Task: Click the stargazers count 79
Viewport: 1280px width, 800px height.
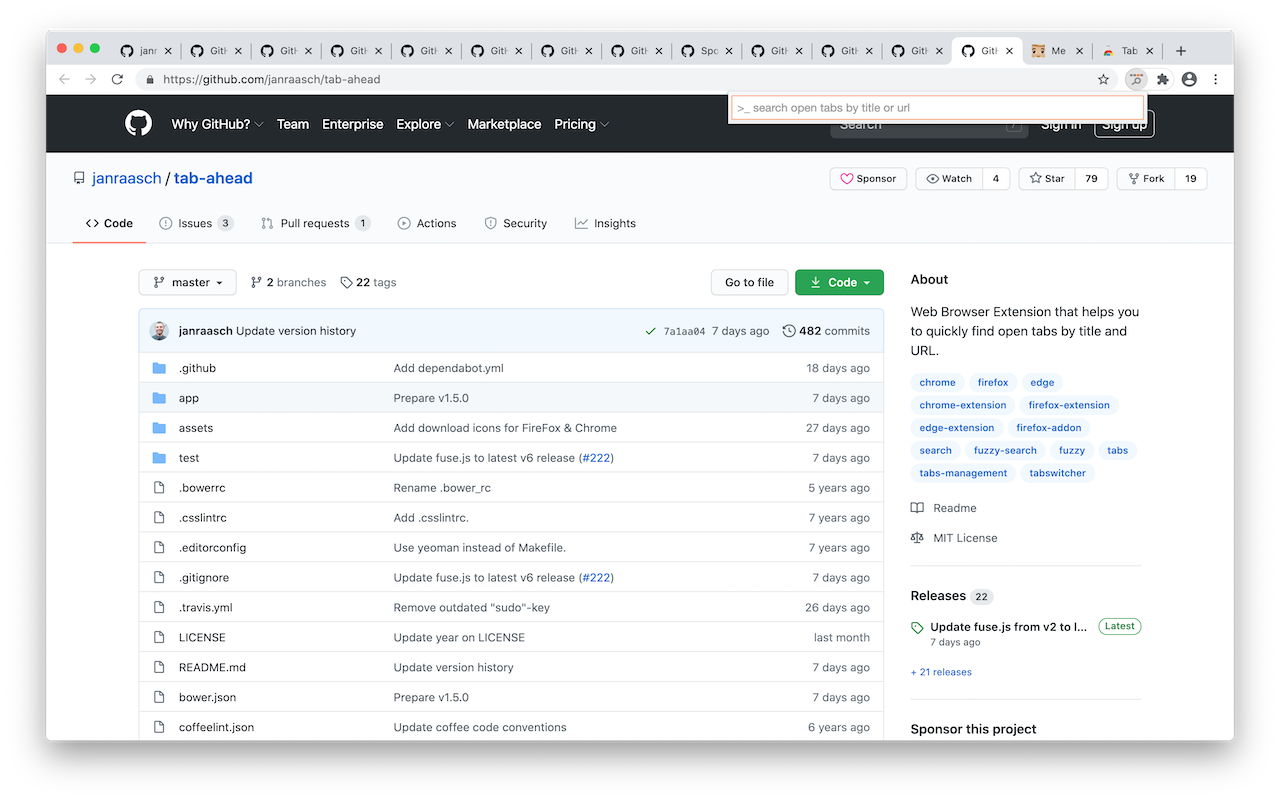Action: [x=1091, y=179]
